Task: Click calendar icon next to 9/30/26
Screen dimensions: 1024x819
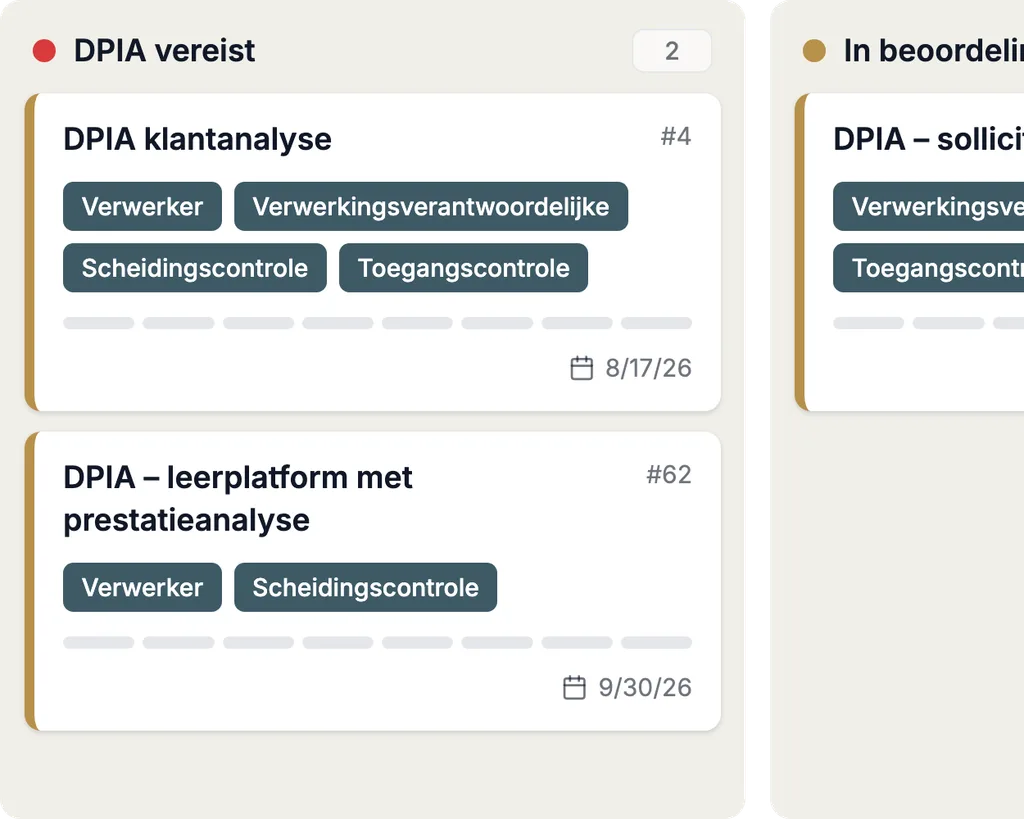Action: point(574,687)
